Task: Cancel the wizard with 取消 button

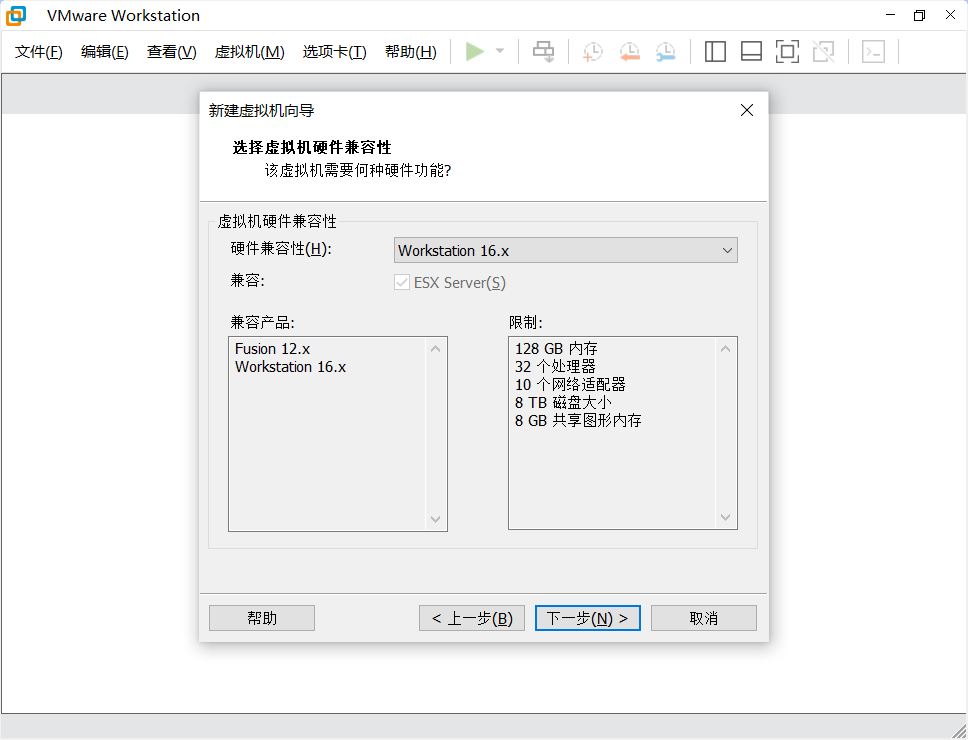Action: 704,618
